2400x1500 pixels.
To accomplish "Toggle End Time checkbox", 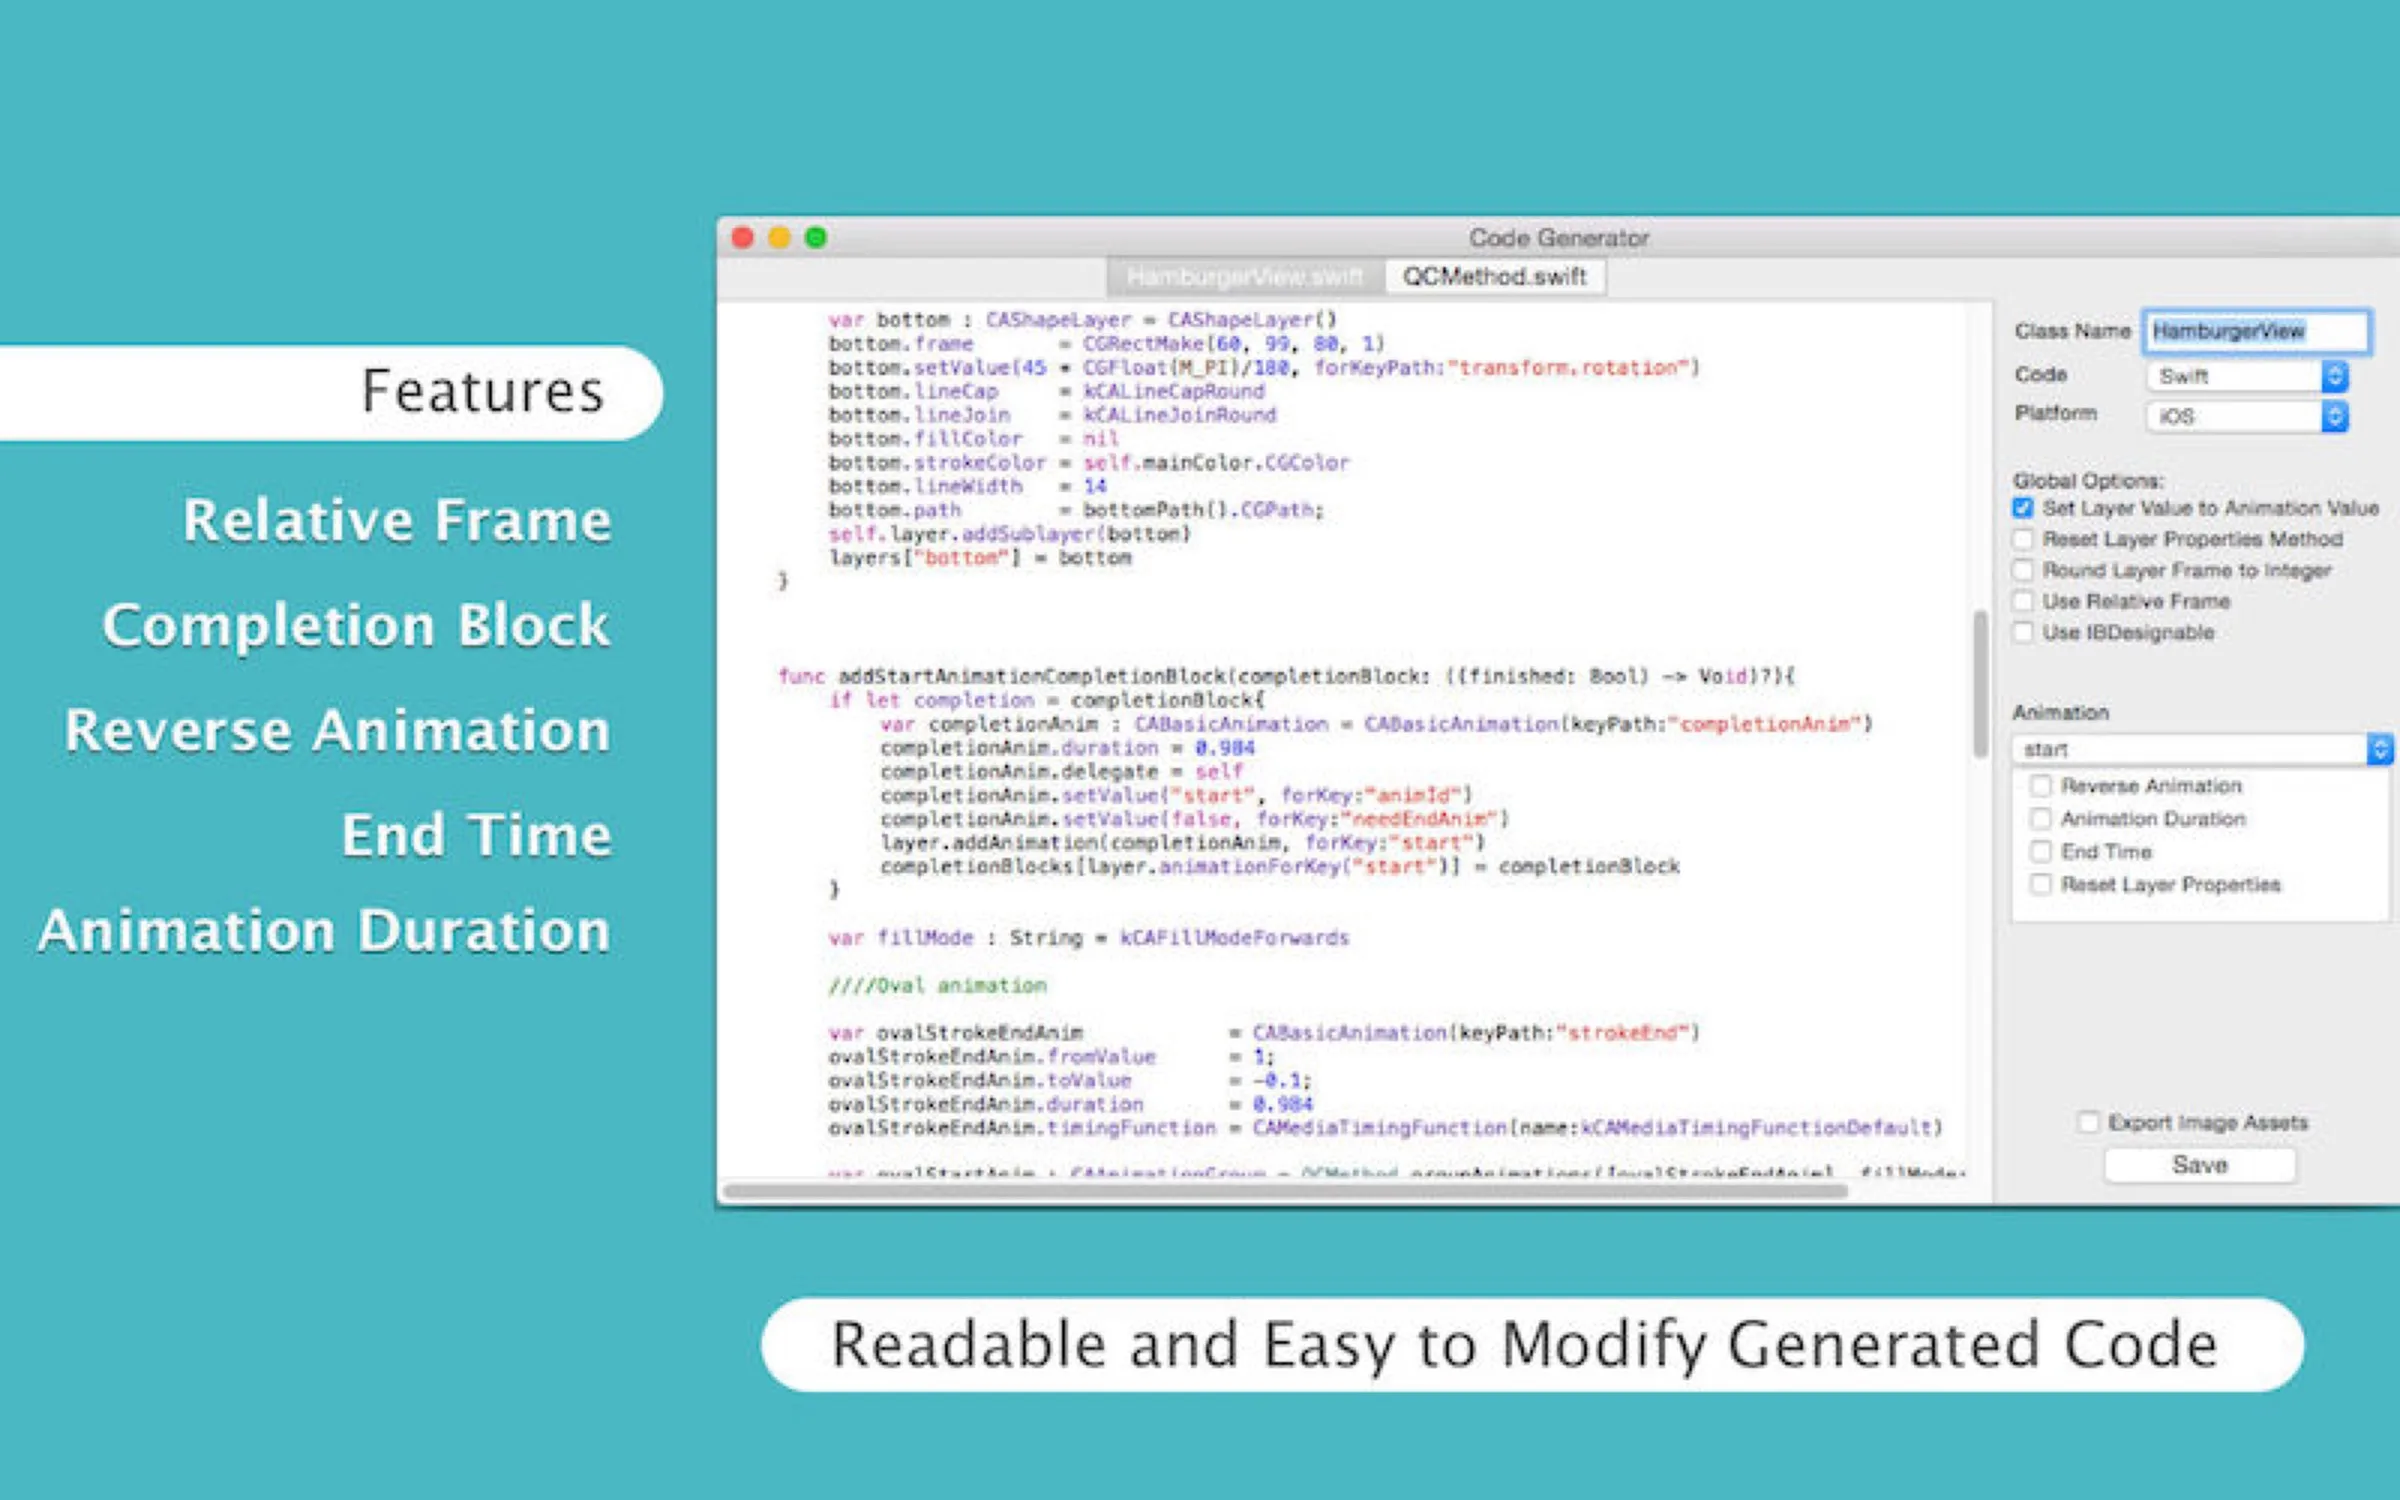I will [x=2041, y=849].
